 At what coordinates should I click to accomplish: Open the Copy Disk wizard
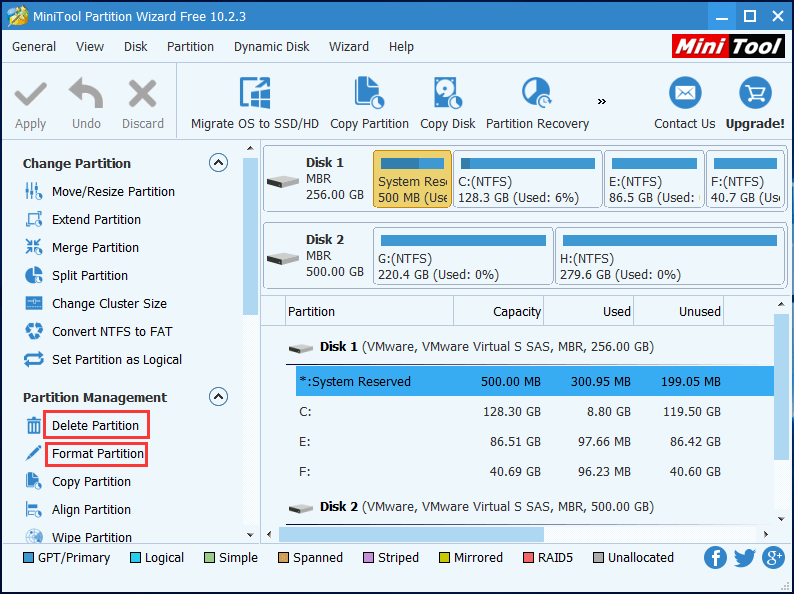click(448, 93)
